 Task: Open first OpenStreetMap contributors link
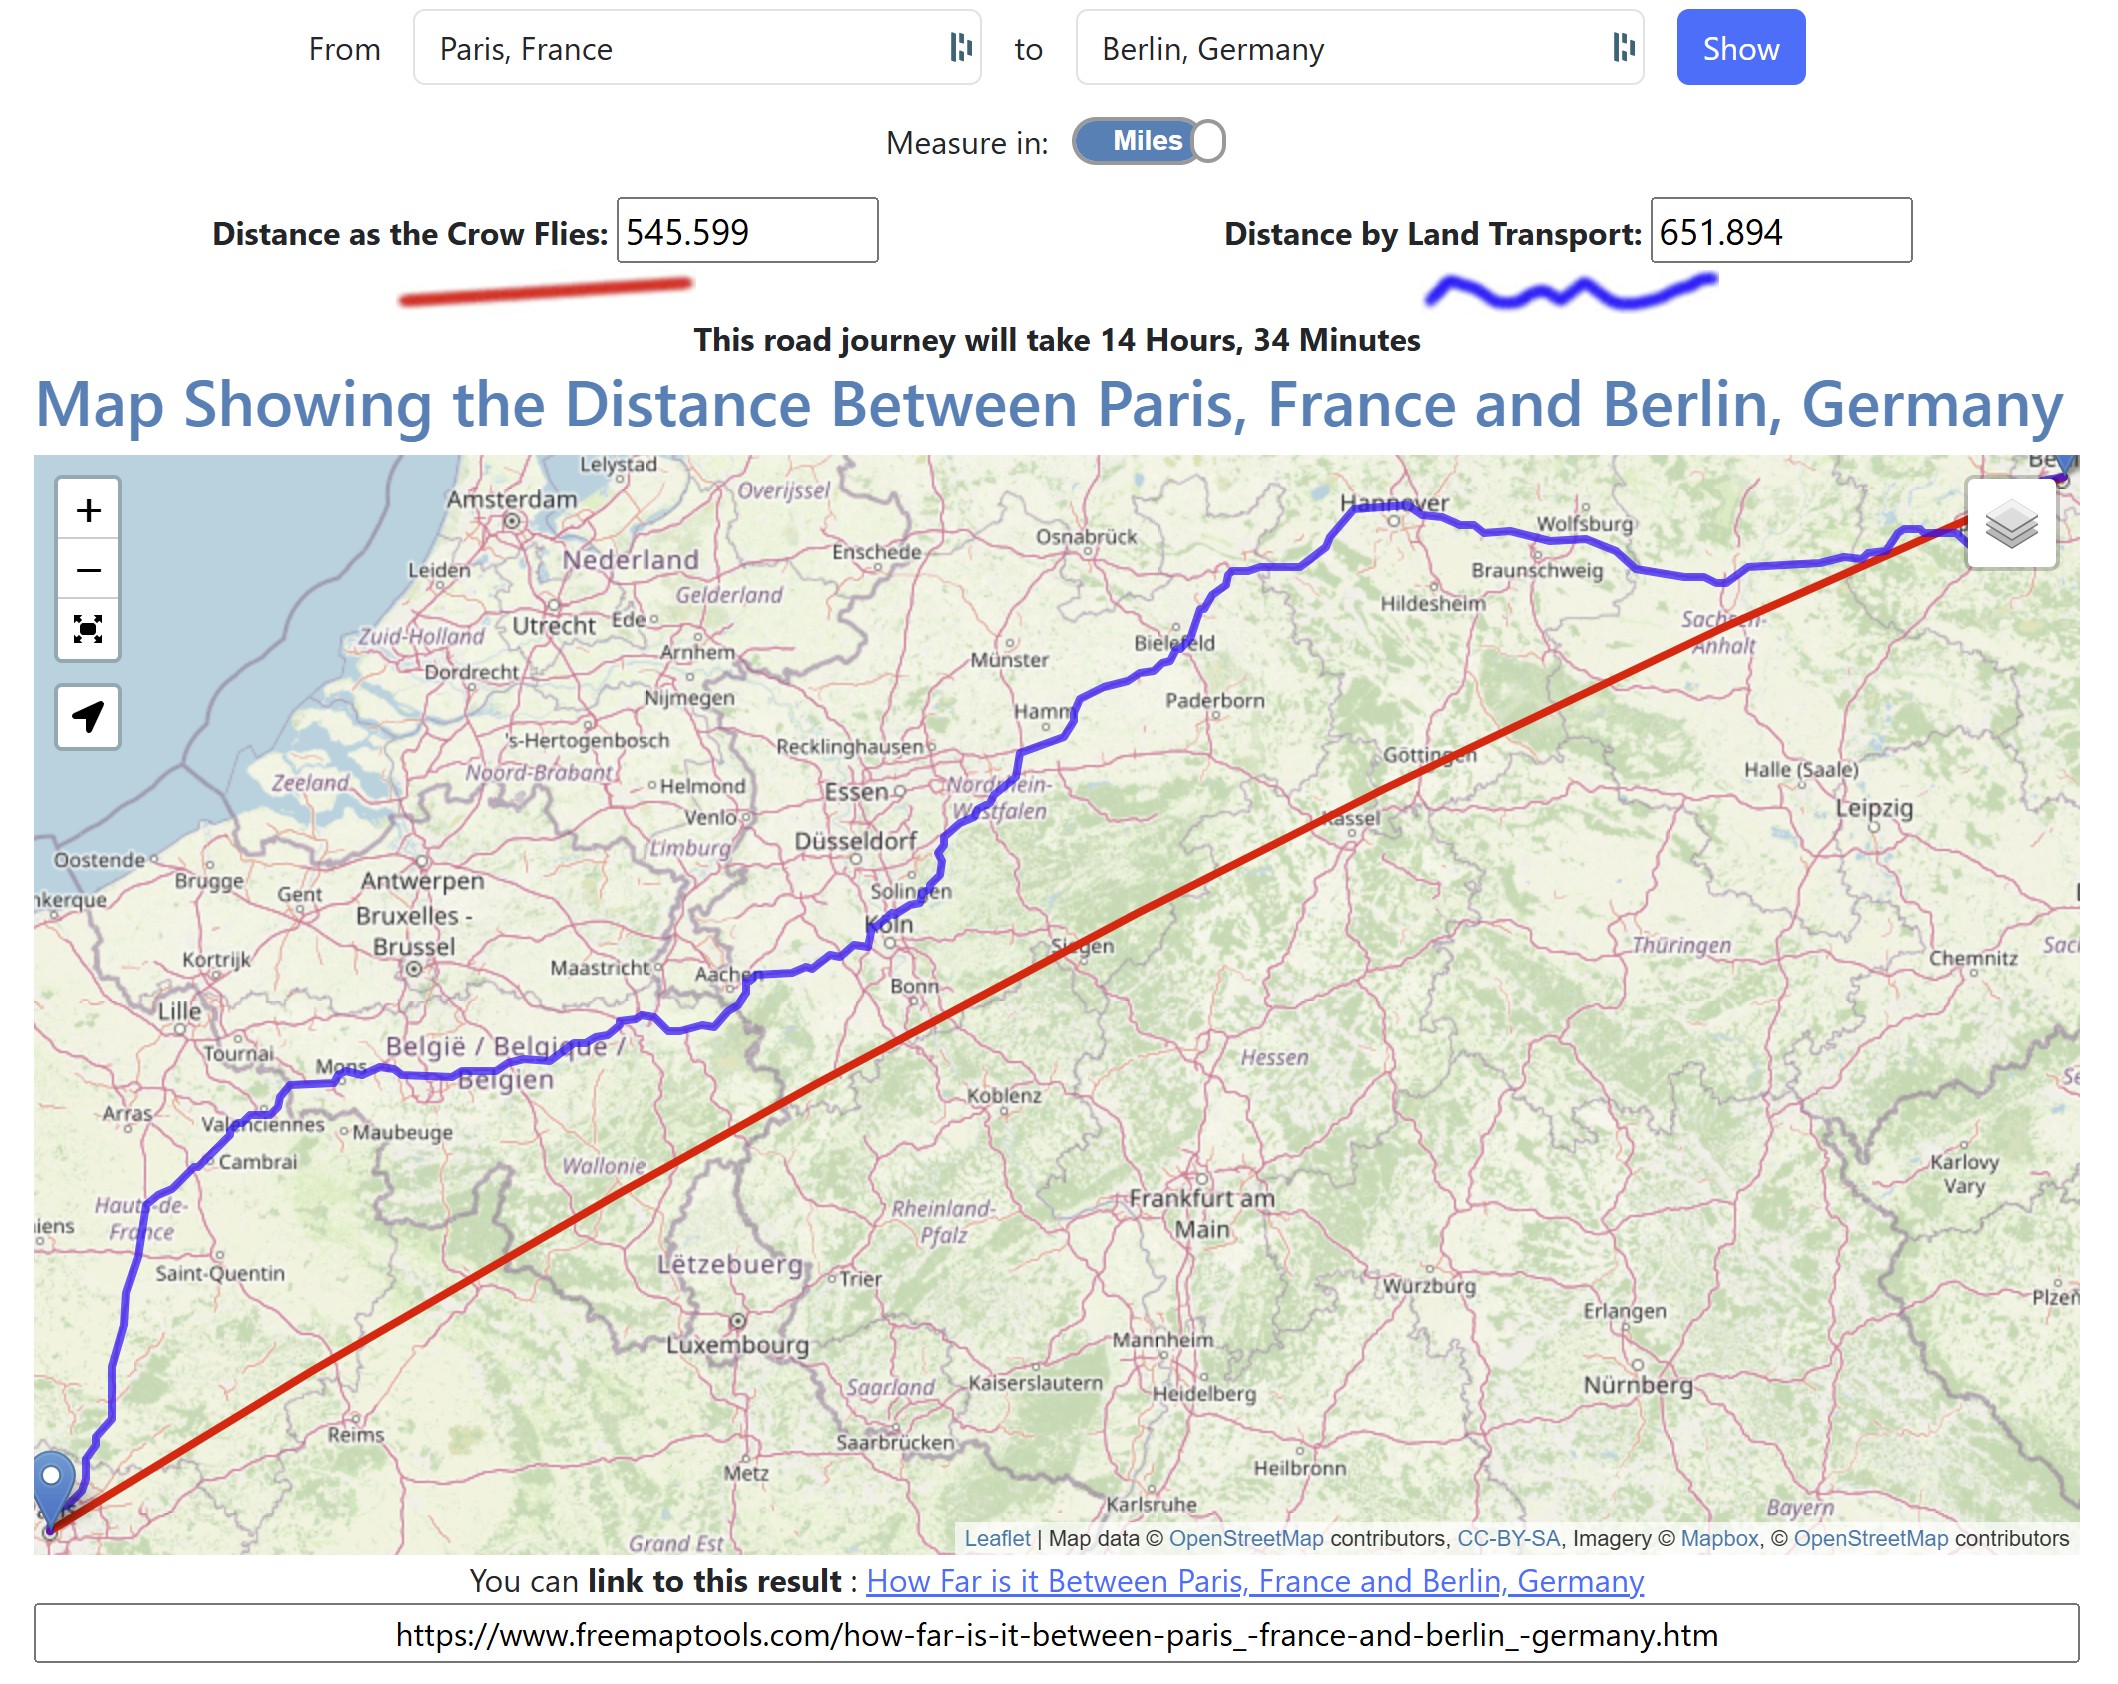click(1246, 1538)
